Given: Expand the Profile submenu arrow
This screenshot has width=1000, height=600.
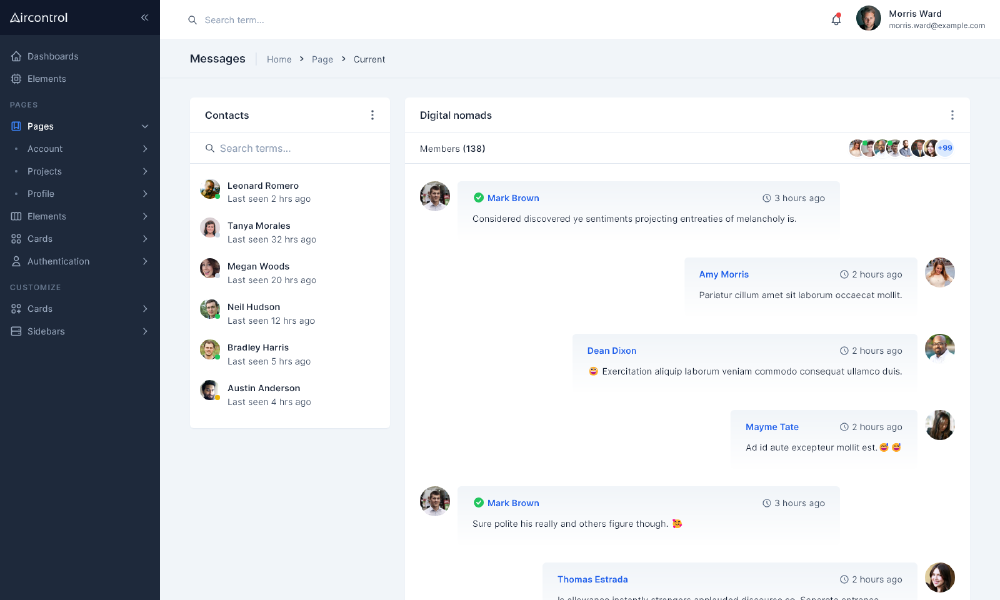Looking at the screenshot, I should click(x=145, y=194).
